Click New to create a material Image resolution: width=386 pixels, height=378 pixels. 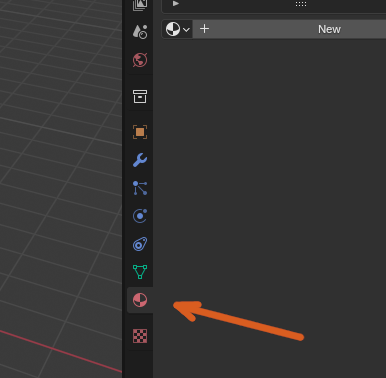[289, 29]
